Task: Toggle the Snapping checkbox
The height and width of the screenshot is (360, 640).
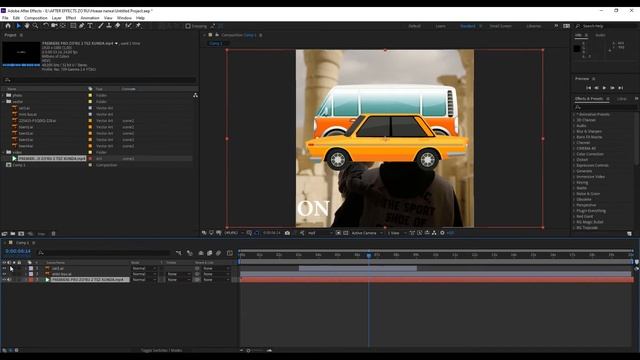Action: tap(188, 26)
